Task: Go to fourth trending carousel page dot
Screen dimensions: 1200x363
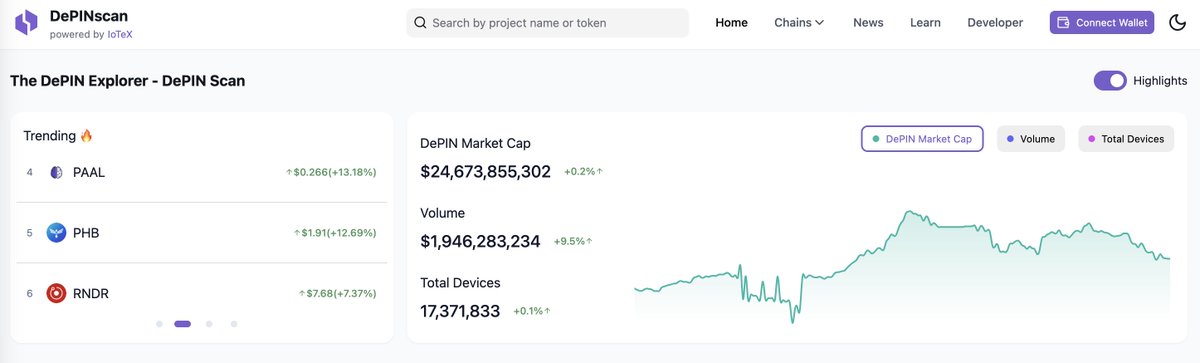Action: pos(234,324)
